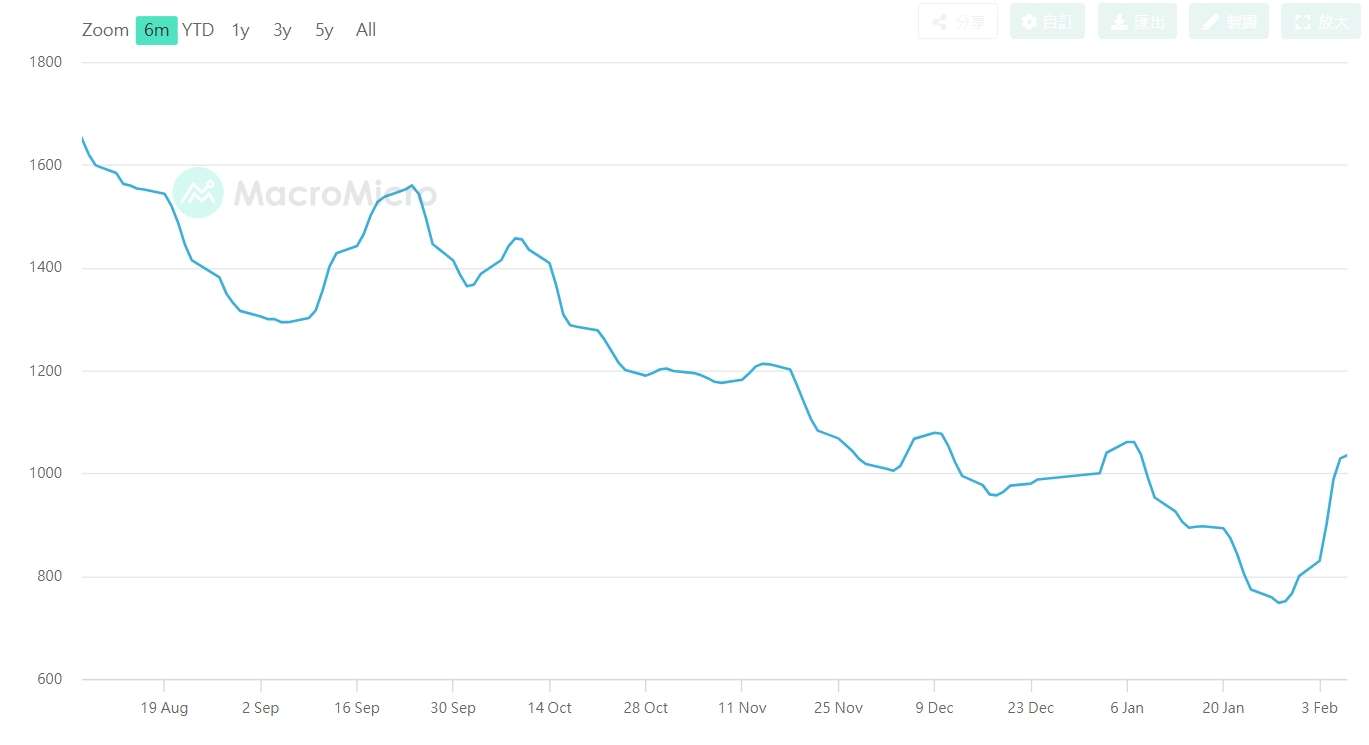Click the 1800 y-axis label

(45, 62)
